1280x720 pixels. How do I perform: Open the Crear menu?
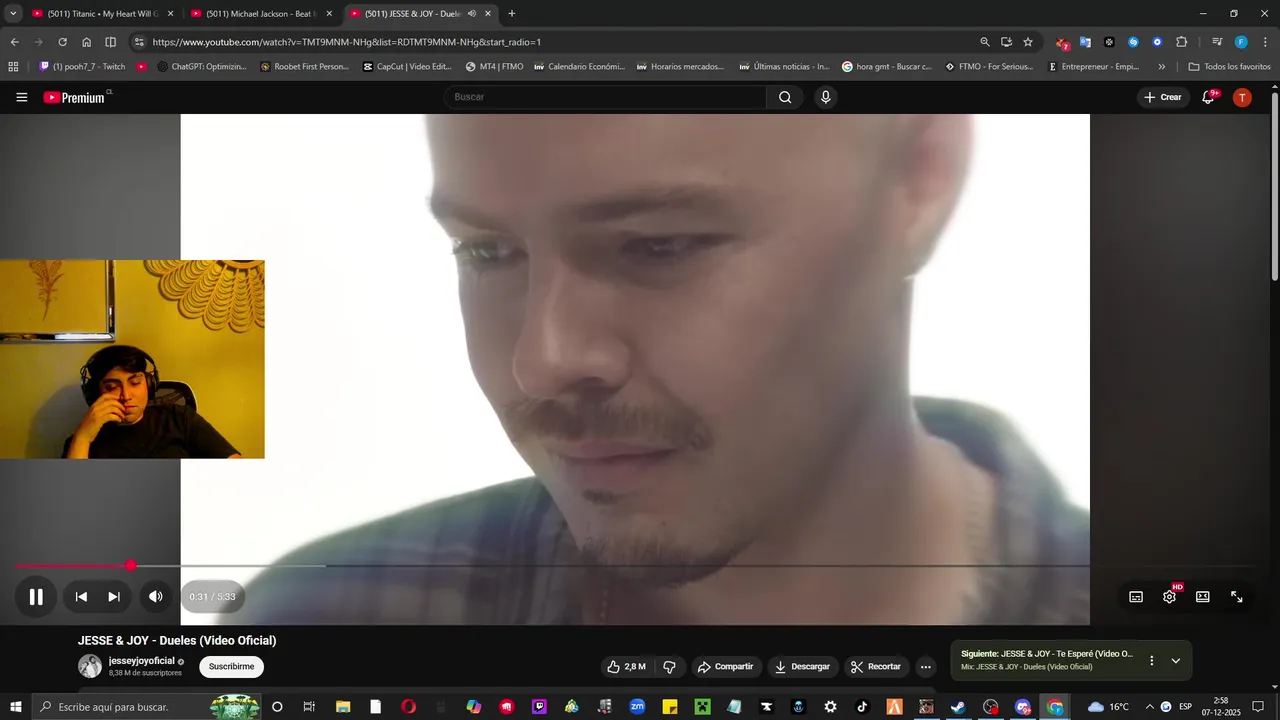pyautogui.click(x=1163, y=97)
